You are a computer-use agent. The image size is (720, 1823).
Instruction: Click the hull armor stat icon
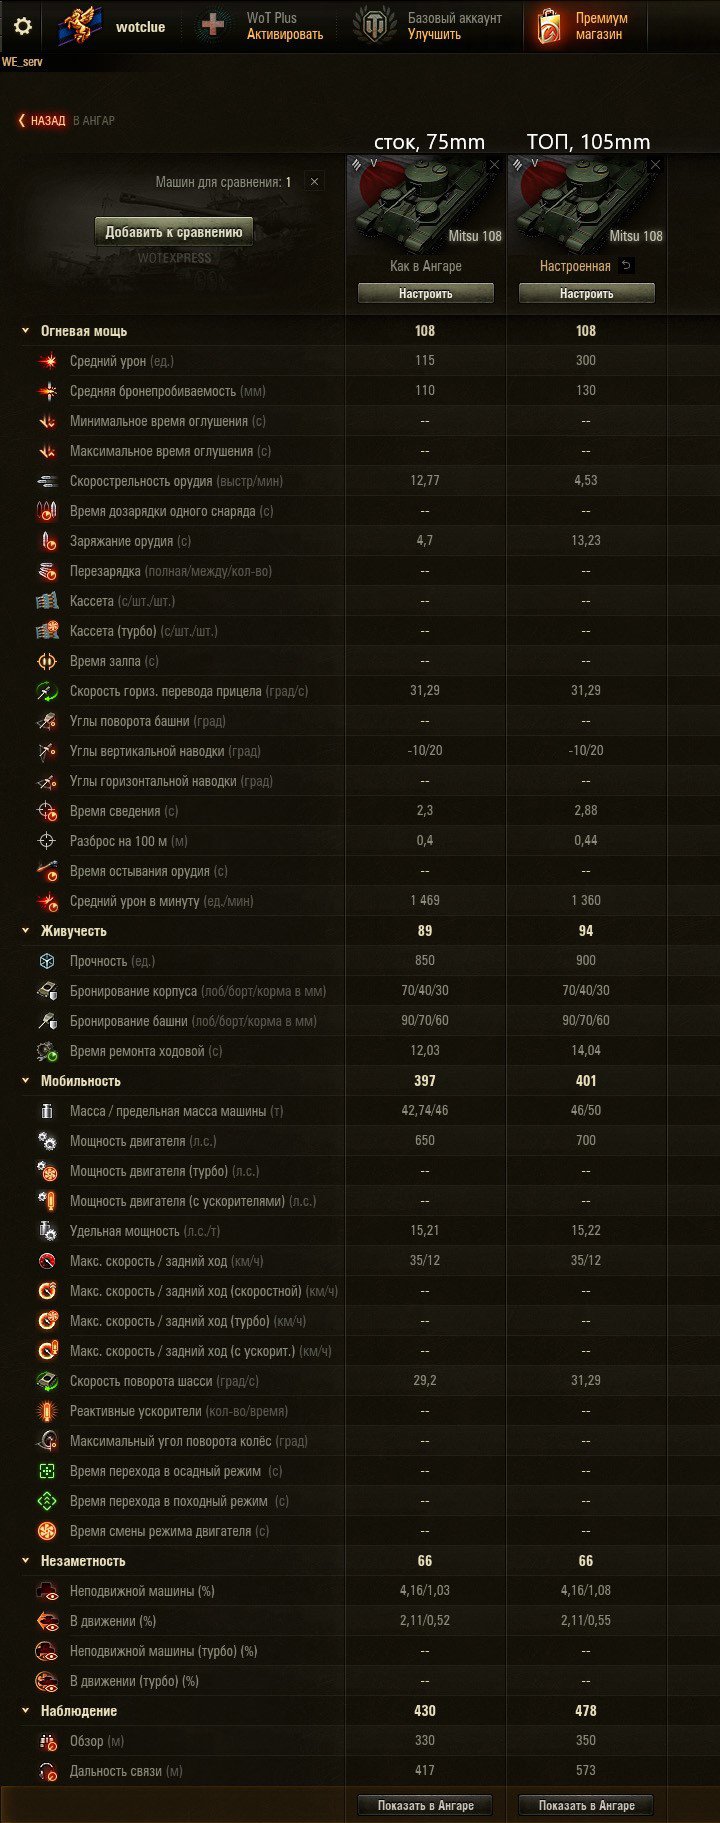point(47,991)
